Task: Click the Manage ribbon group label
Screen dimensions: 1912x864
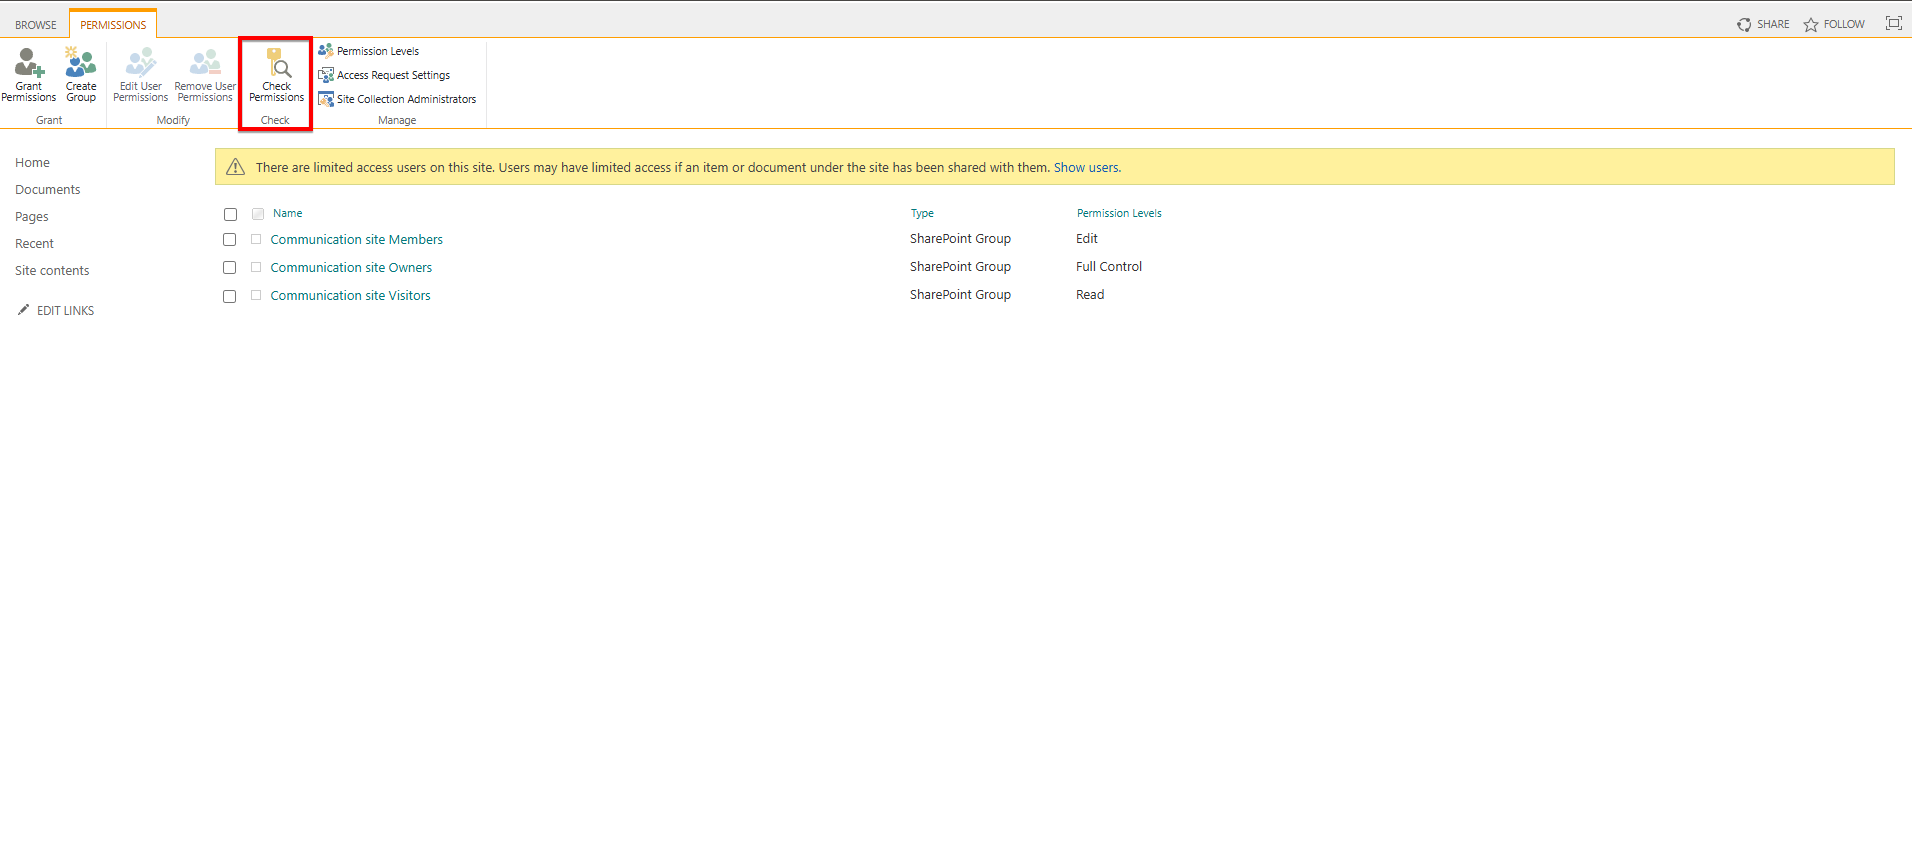Action: click(x=397, y=120)
